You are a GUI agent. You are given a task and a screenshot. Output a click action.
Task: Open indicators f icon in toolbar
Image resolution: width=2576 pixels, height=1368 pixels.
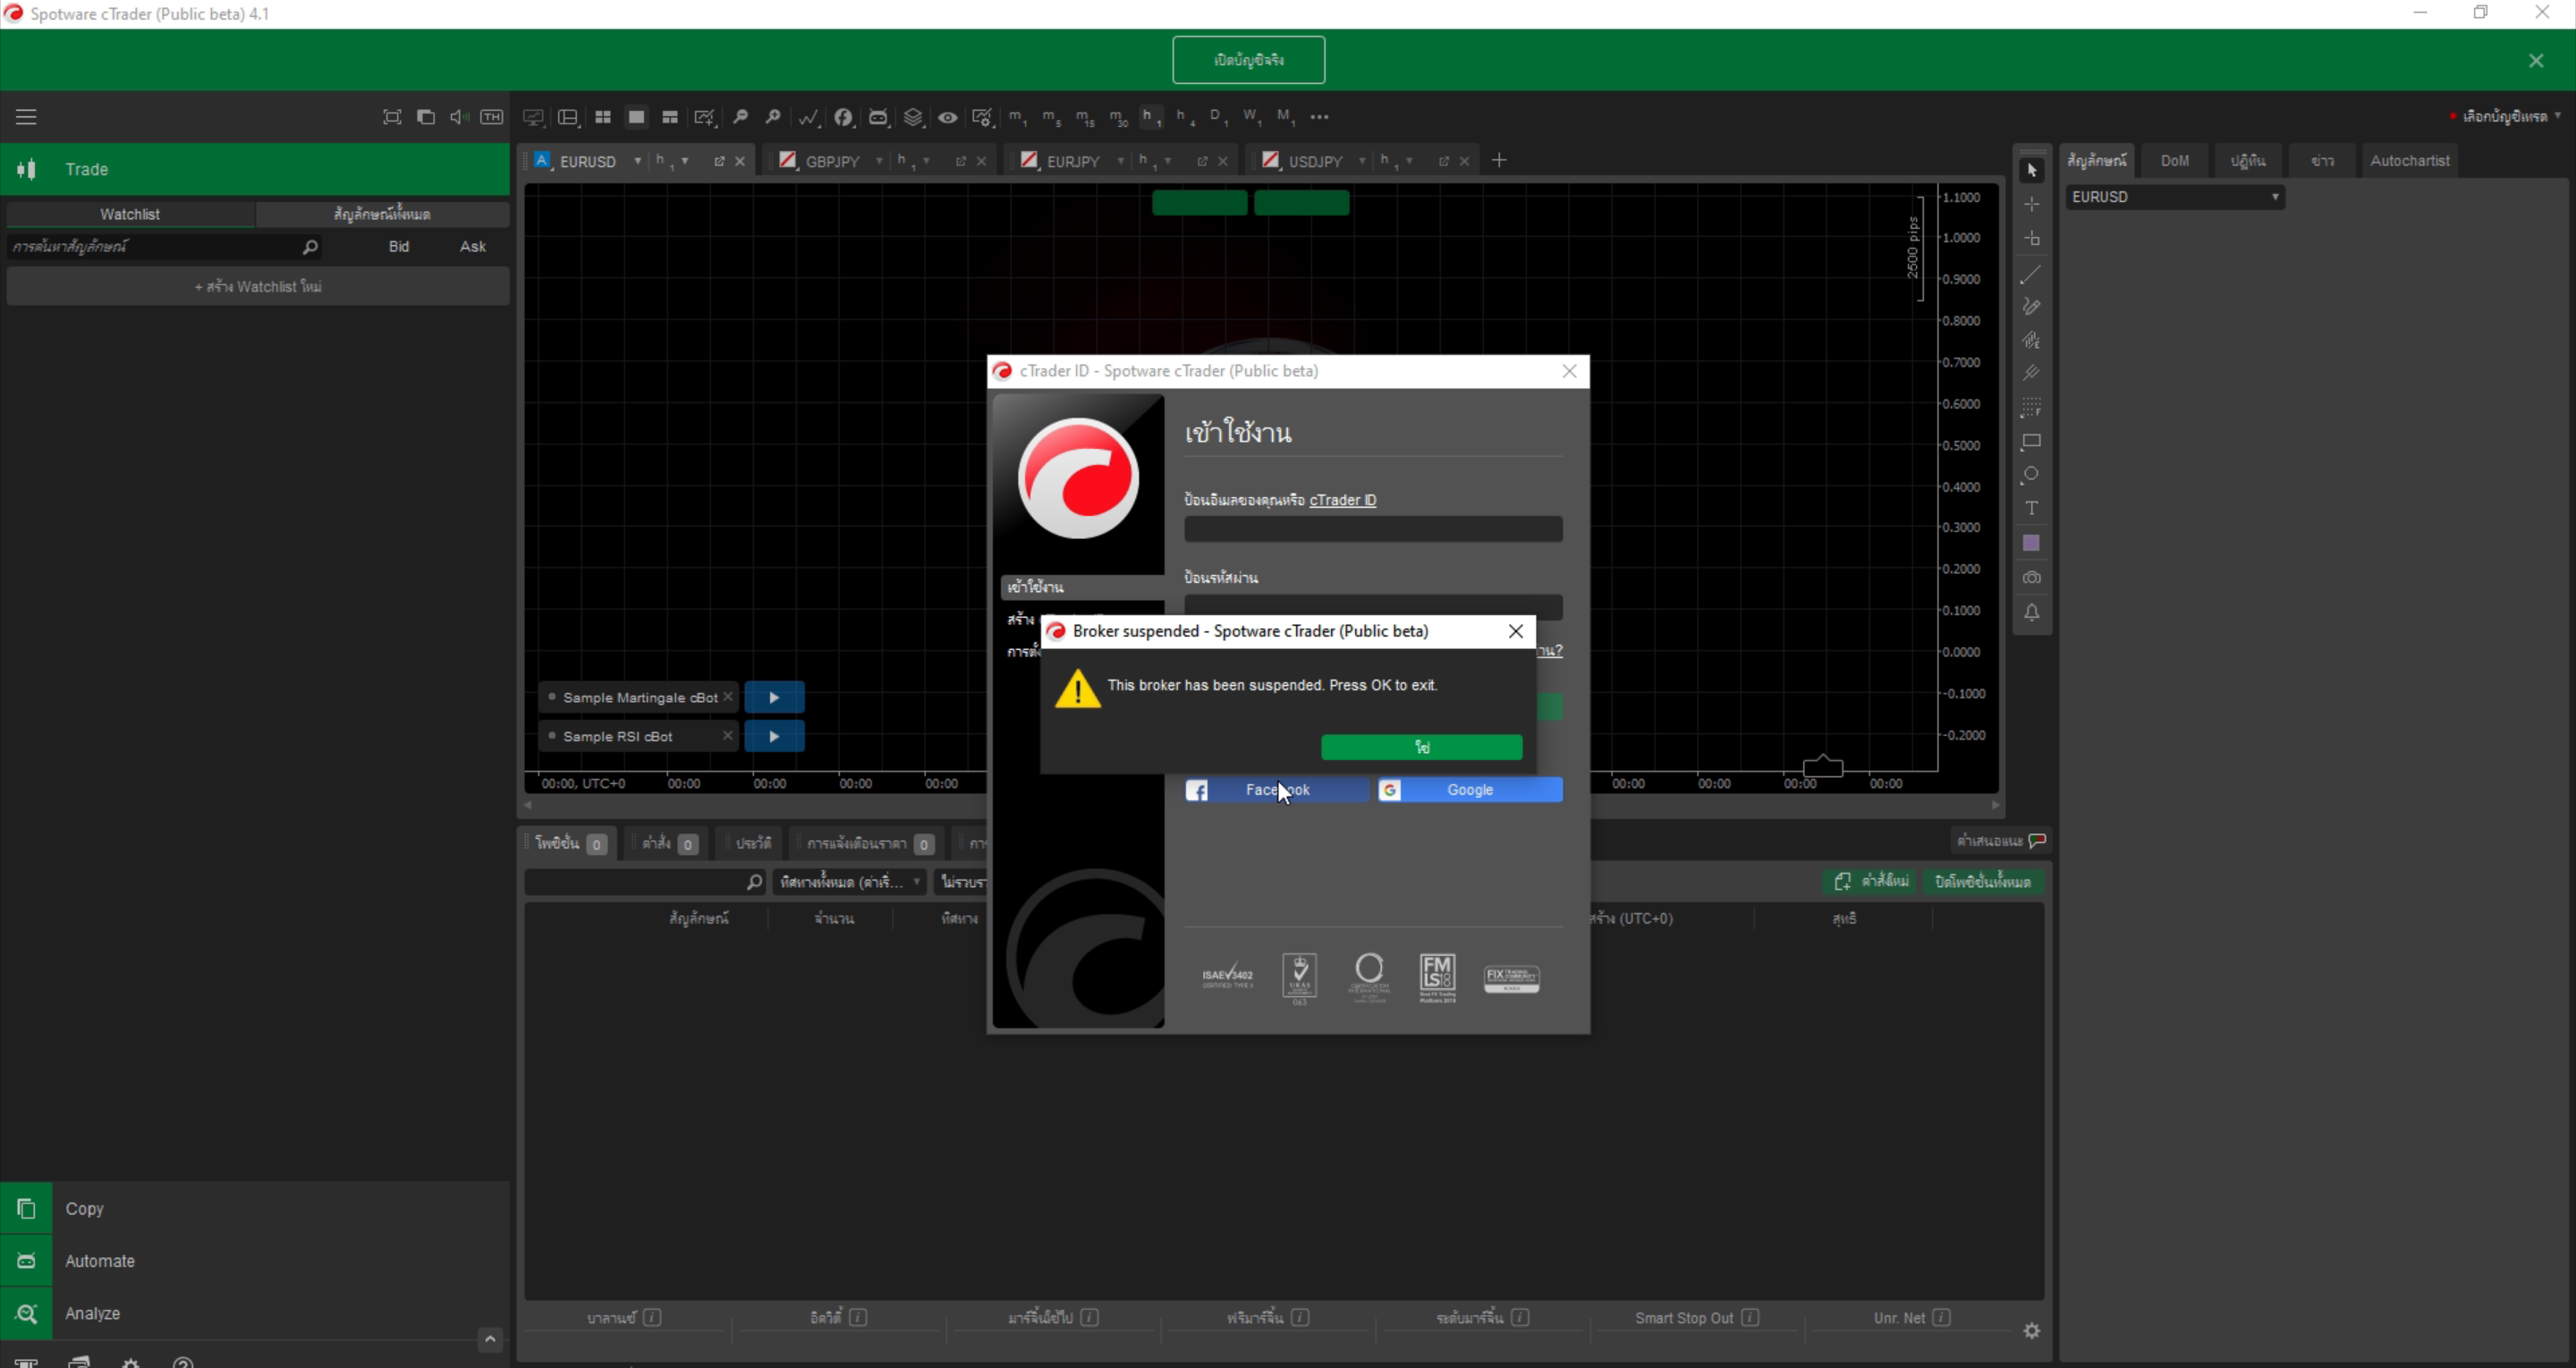(x=844, y=117)
